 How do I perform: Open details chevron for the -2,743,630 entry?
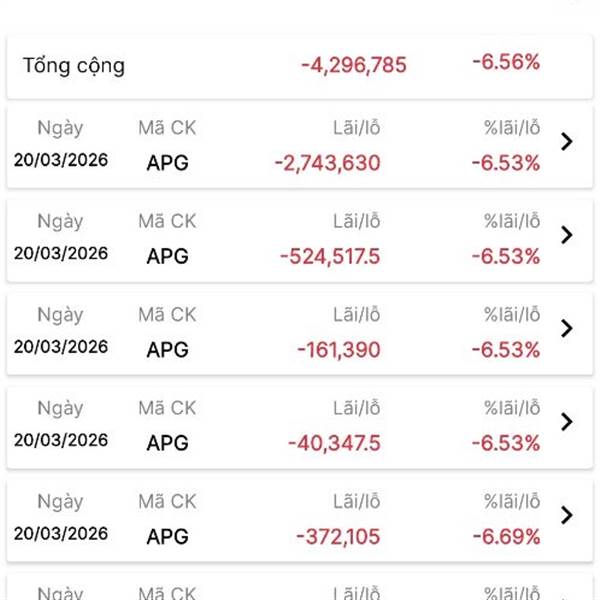tap(567, 142)
